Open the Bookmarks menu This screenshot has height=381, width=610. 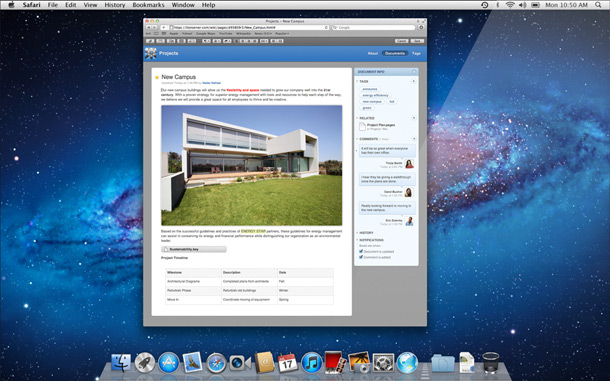(x=148, y=5)
